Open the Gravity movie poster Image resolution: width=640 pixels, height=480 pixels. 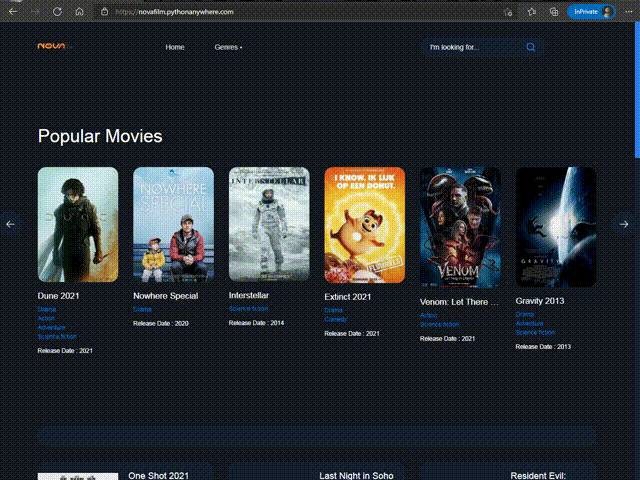click(x=556, y=227)
